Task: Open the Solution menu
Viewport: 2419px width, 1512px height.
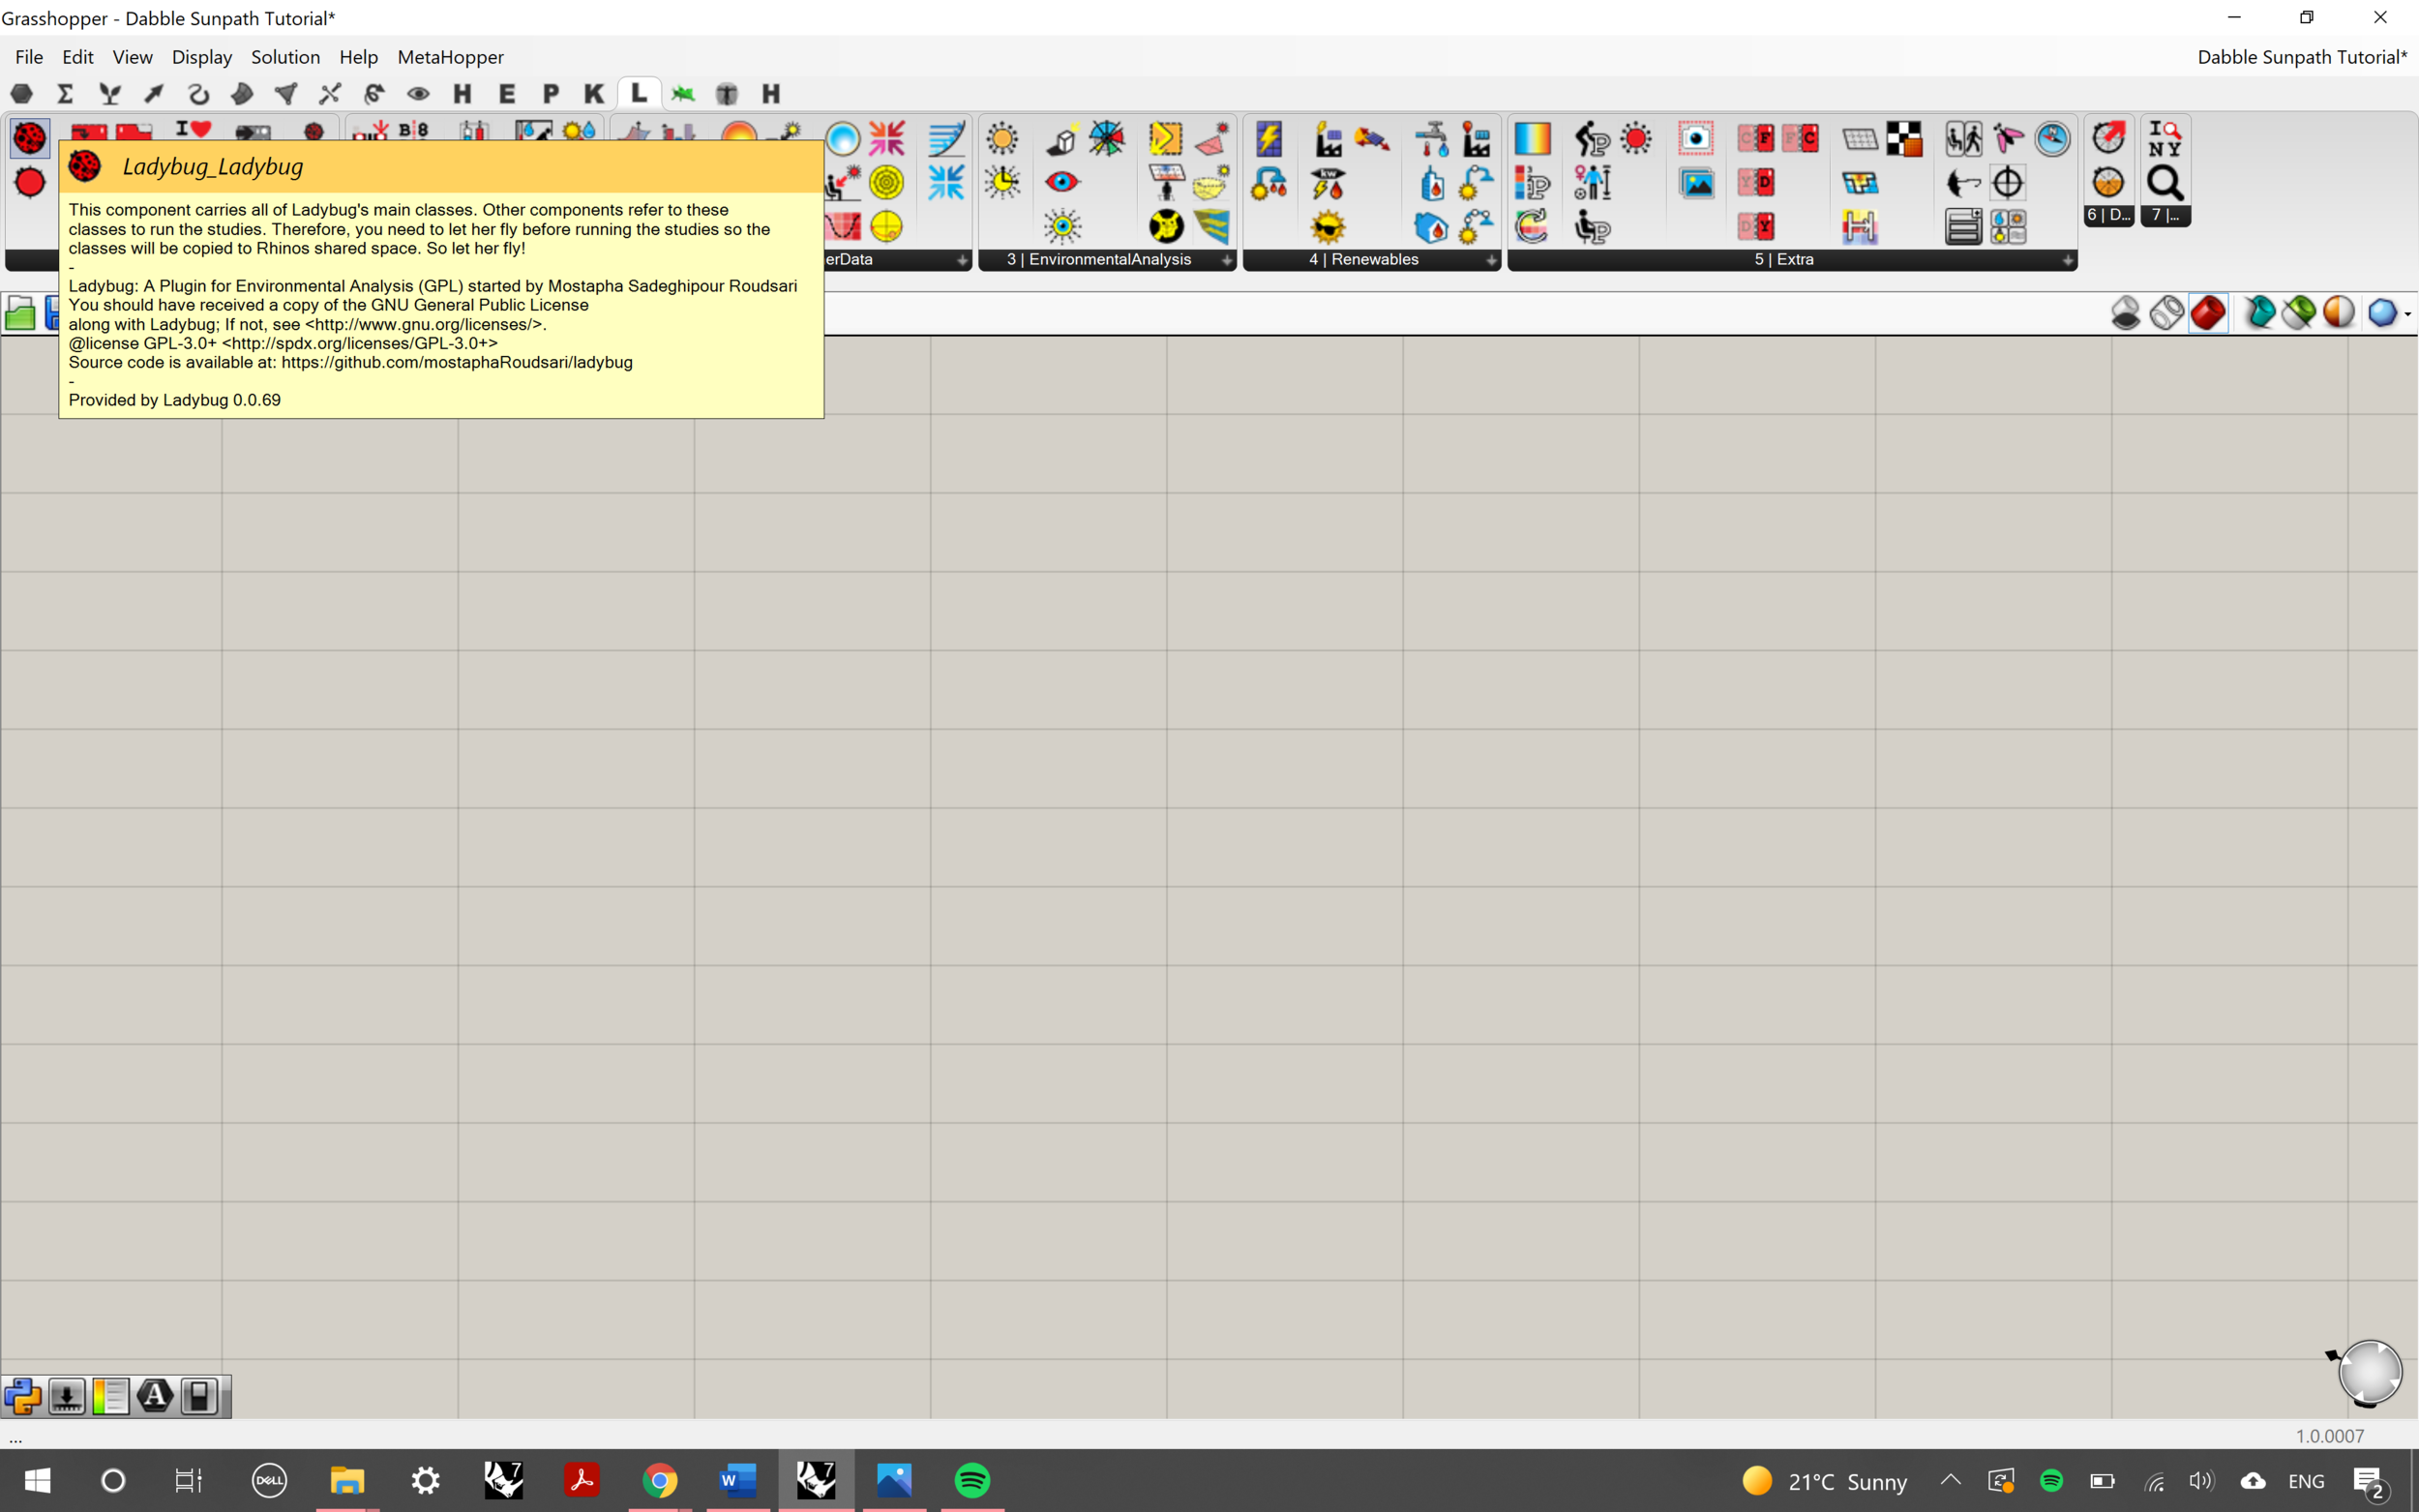Action: pos(285,57)
